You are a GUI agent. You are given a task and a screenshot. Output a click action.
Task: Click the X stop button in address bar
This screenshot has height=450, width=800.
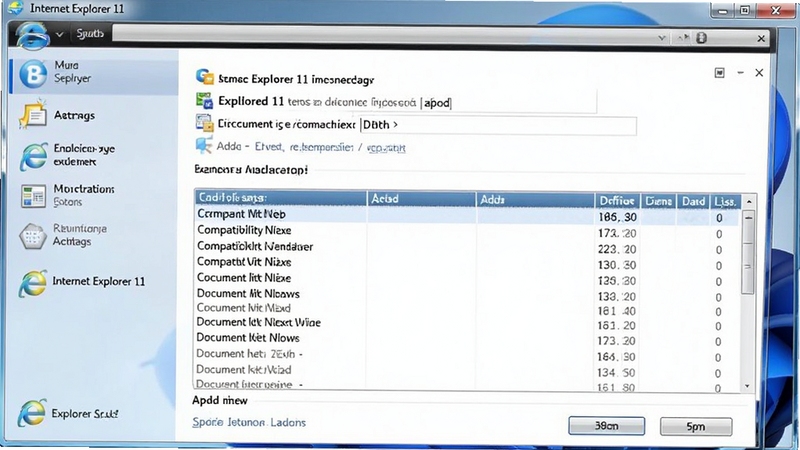pos(761,38)
